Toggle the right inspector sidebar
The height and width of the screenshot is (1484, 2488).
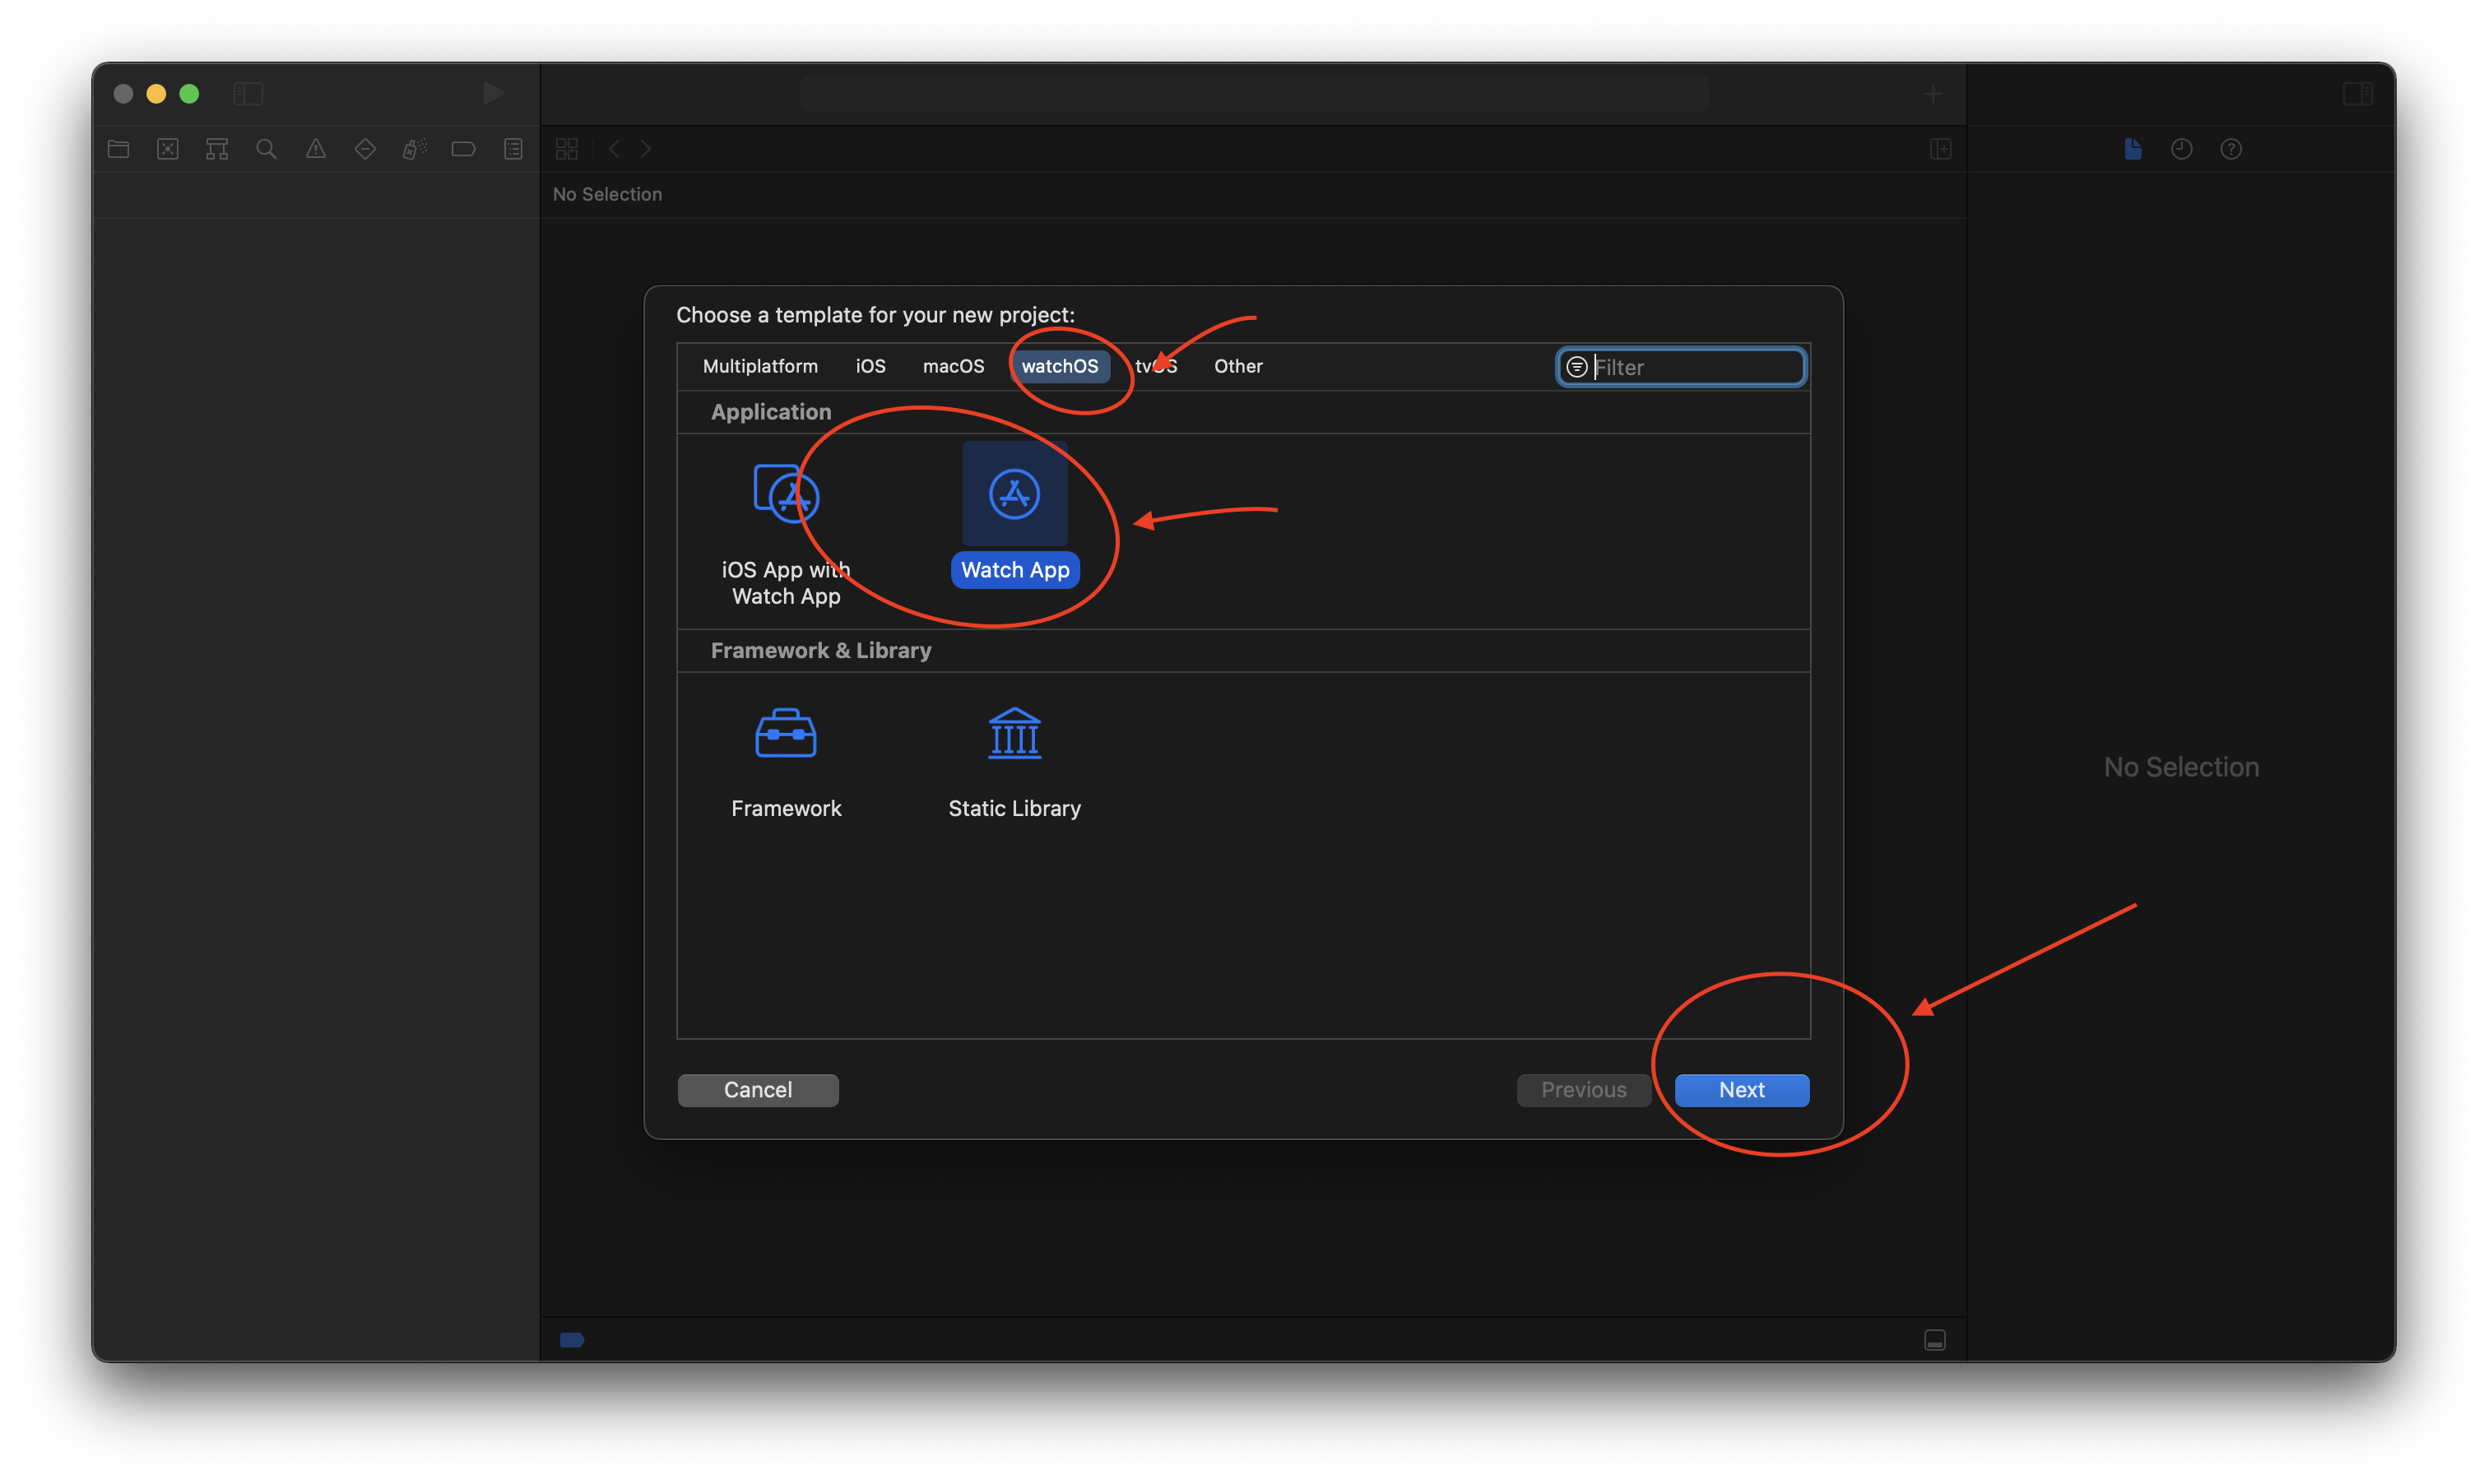2358,94
